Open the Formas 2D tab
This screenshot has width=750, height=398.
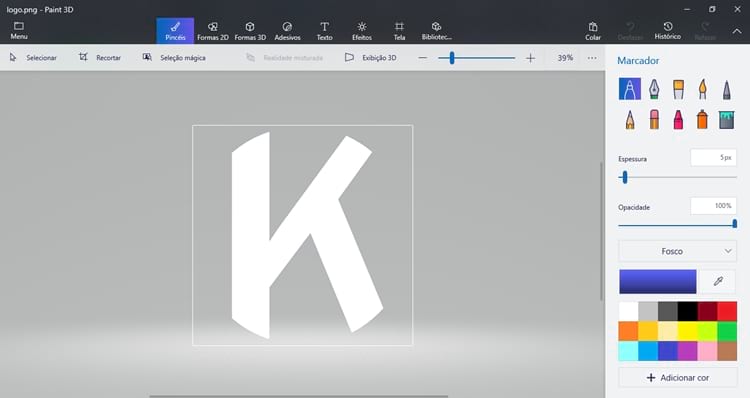[212, 31]
